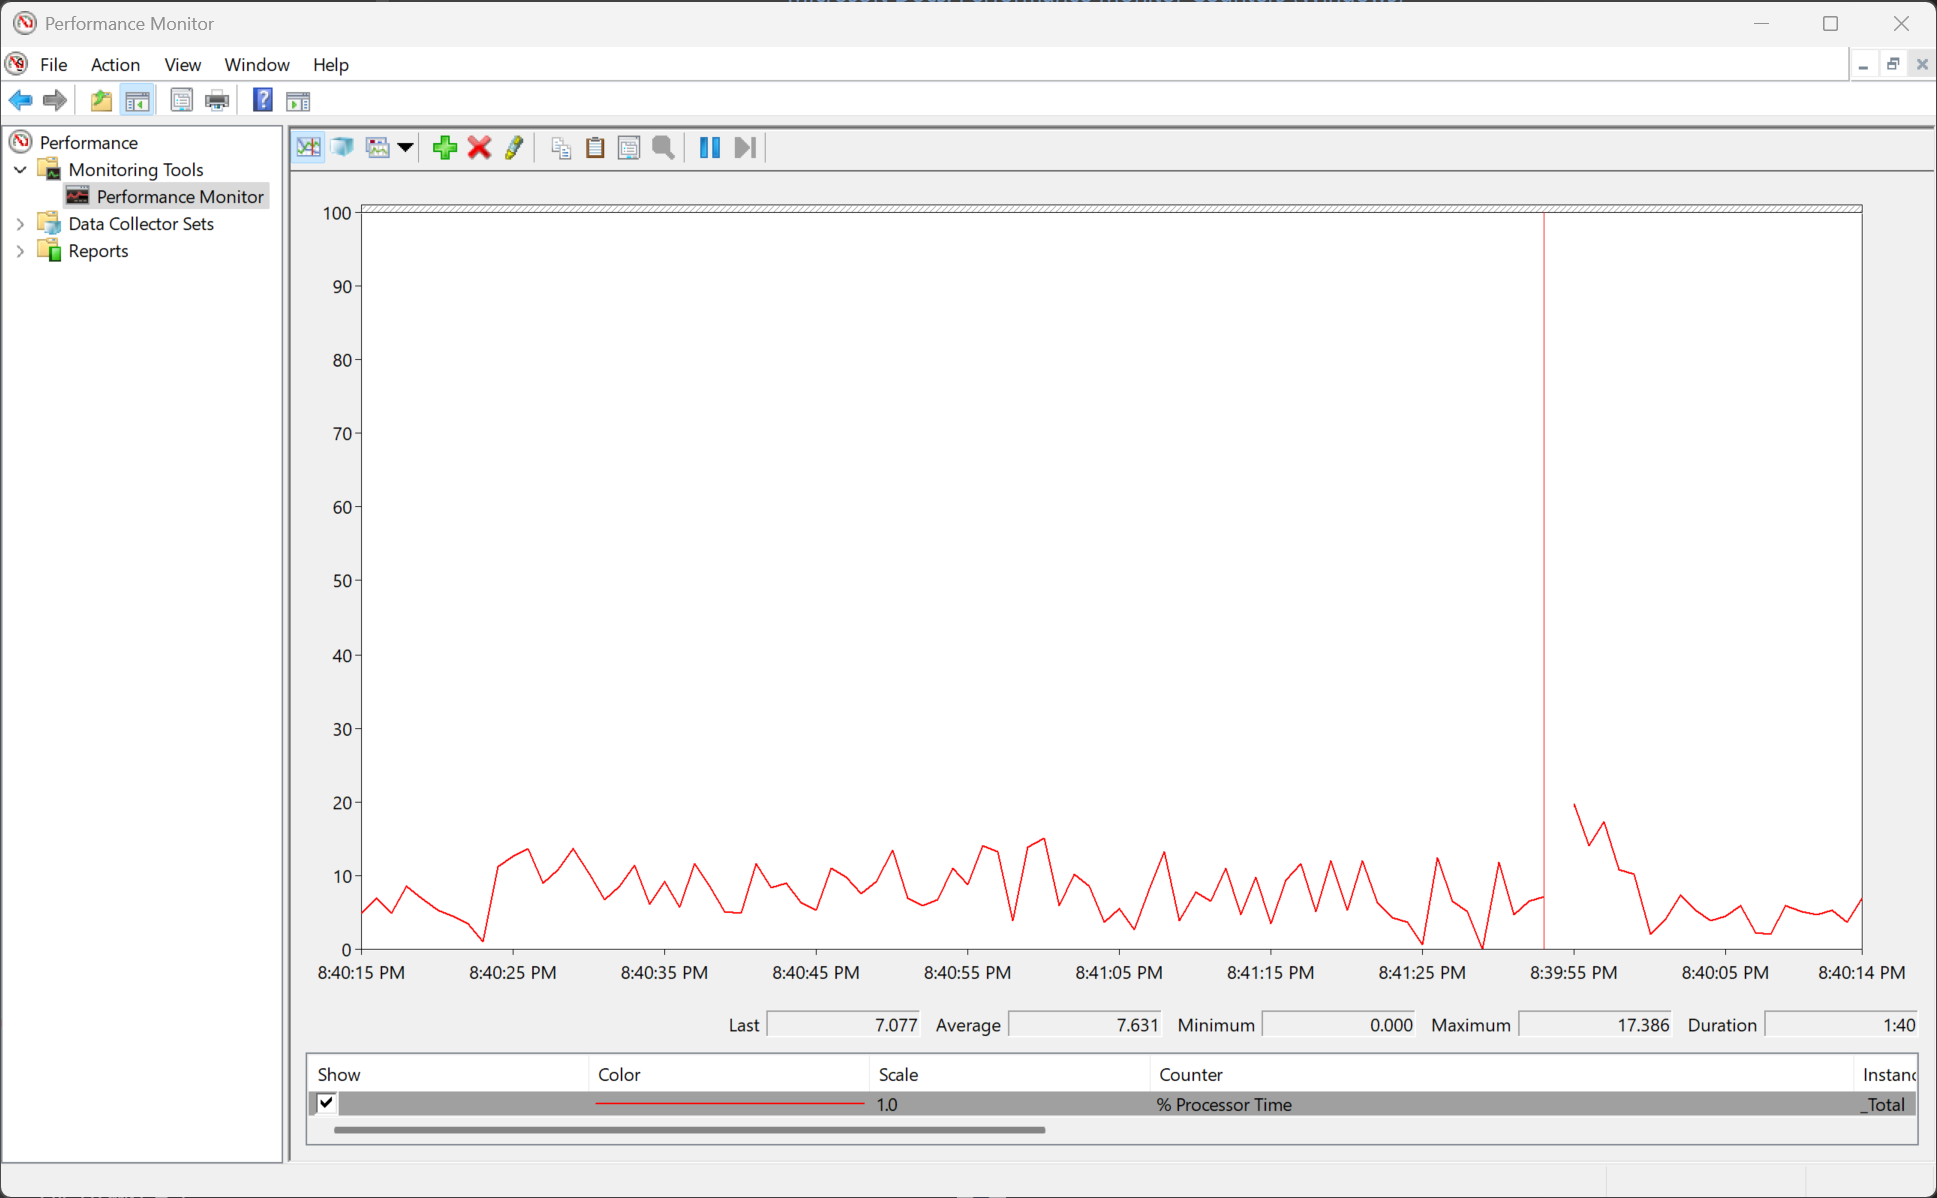1937x1198 pixels.
Task: Click the View Log Data icon
Action: coord(343,148)
